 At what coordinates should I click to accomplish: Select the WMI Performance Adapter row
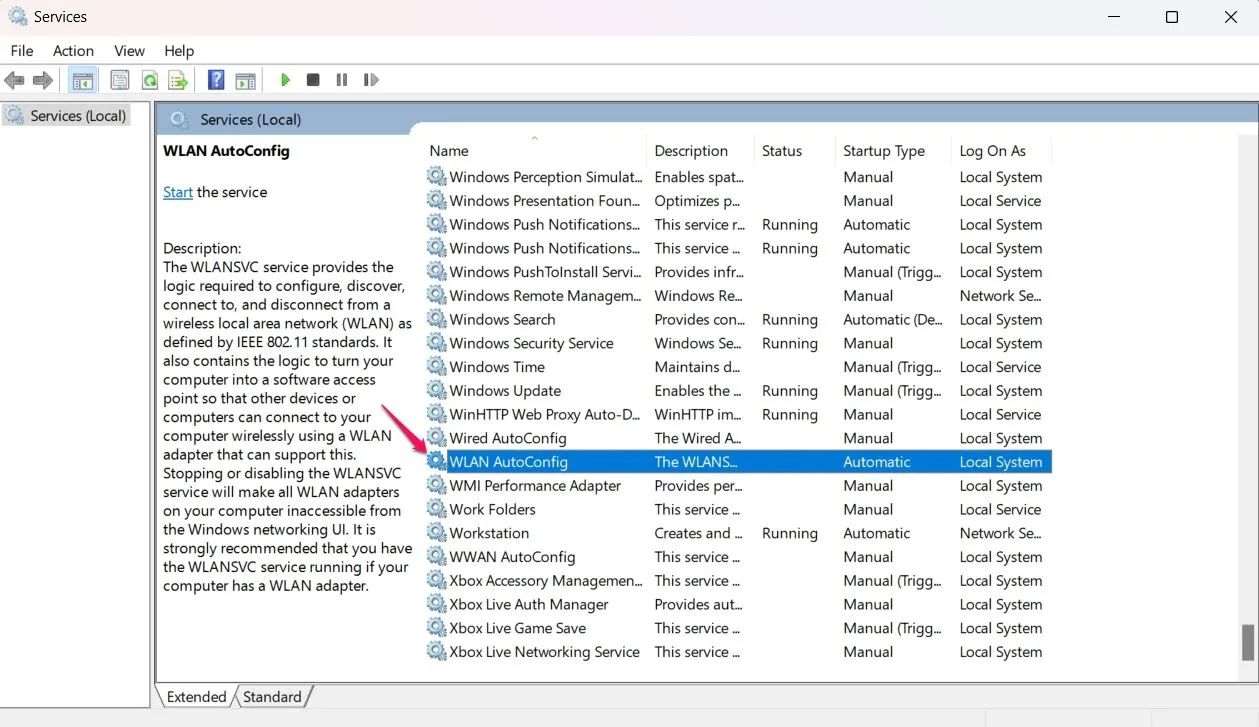[738, 486]
